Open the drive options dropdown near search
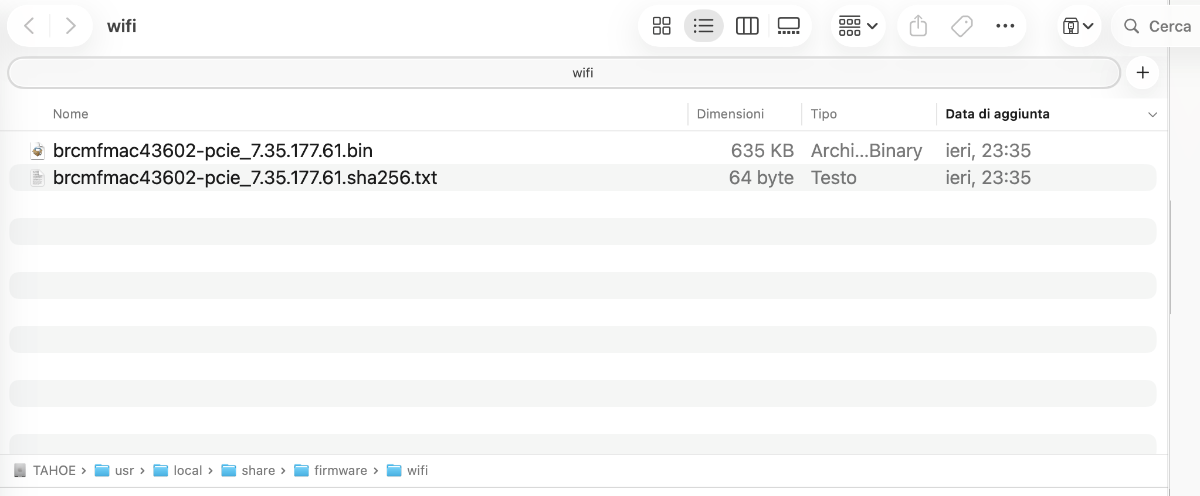 (x=1077, y=27)
